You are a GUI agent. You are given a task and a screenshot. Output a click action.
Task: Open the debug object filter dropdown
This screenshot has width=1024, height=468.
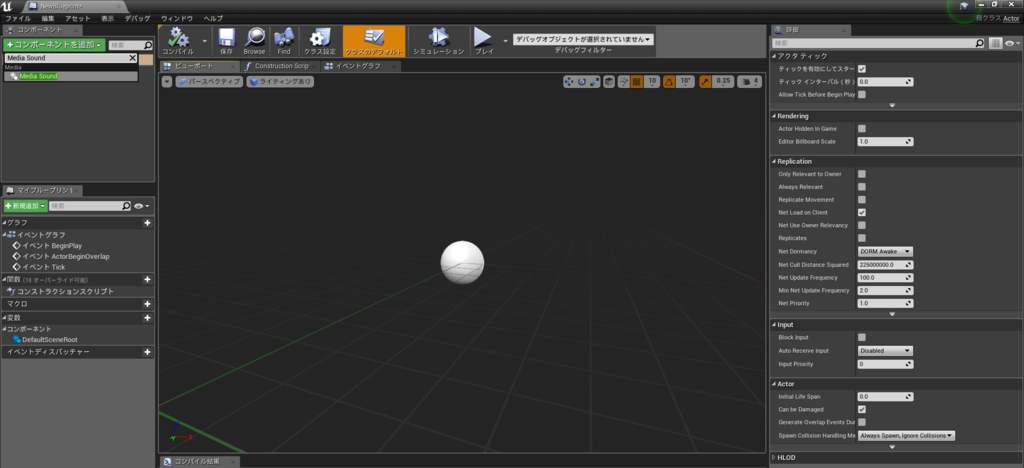tap(583, 39)
